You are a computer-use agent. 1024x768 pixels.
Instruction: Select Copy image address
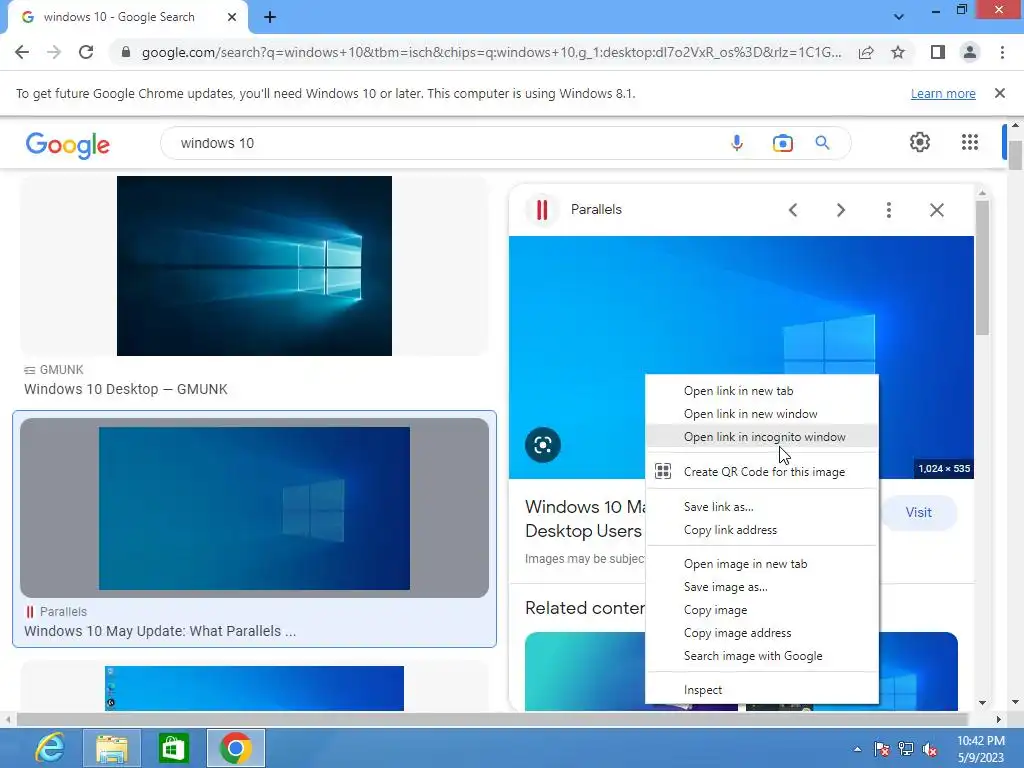coord(761,632)
